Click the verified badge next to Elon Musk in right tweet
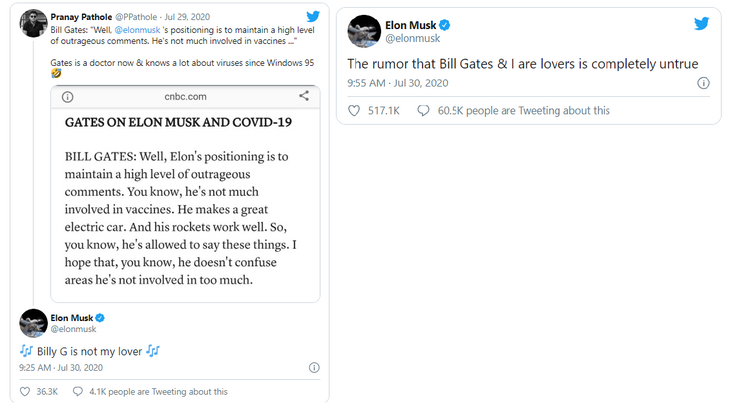The height and width of the screenshot is (416, 730). (x=445, y=24)
